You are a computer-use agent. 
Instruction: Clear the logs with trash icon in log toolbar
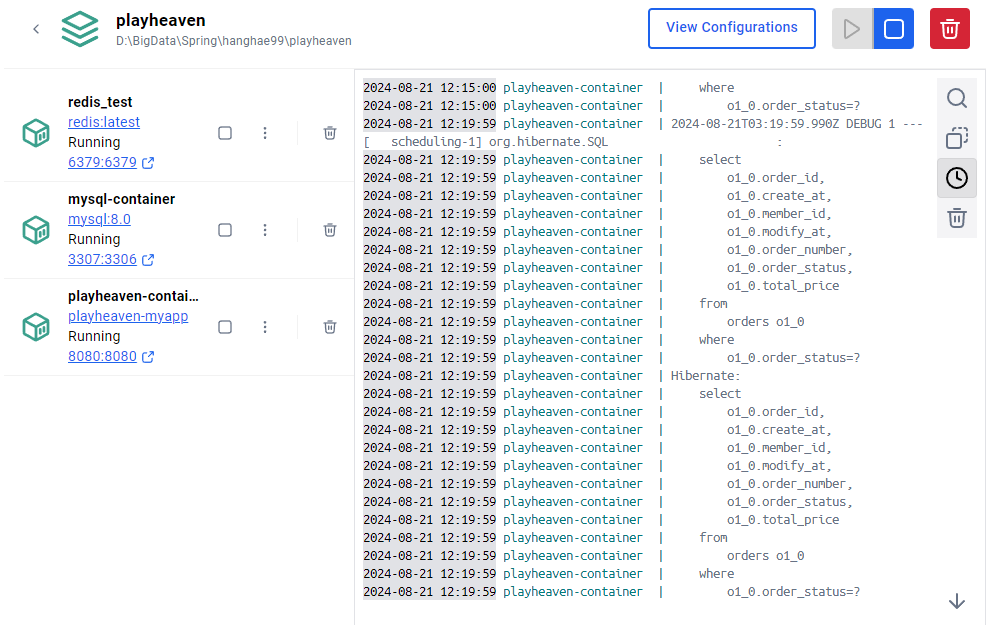click(x=957, y=218)
